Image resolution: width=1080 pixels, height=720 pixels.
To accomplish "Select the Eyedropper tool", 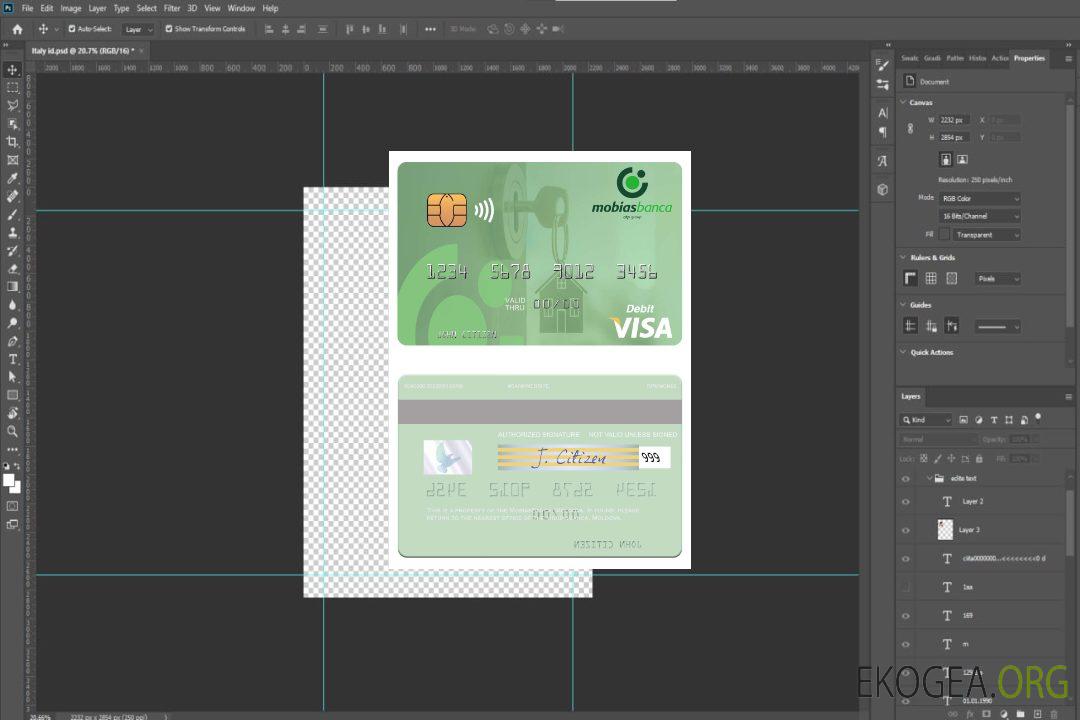I will 12,178.
